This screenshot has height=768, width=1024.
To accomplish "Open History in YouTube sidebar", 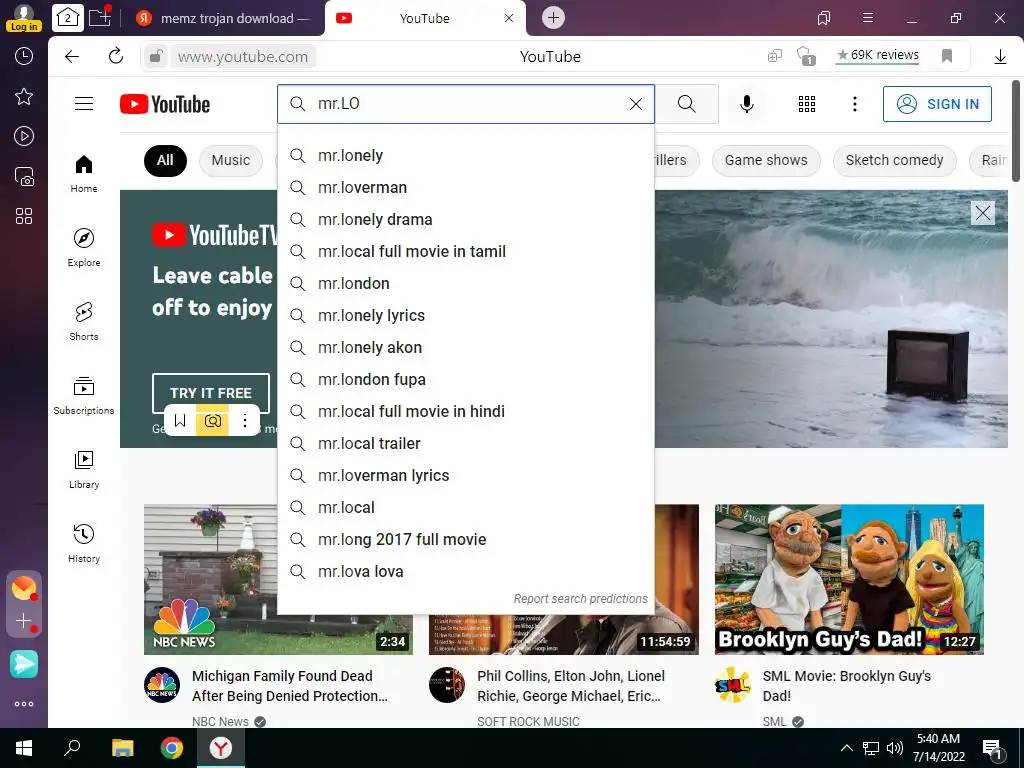I will click(84, 543).
